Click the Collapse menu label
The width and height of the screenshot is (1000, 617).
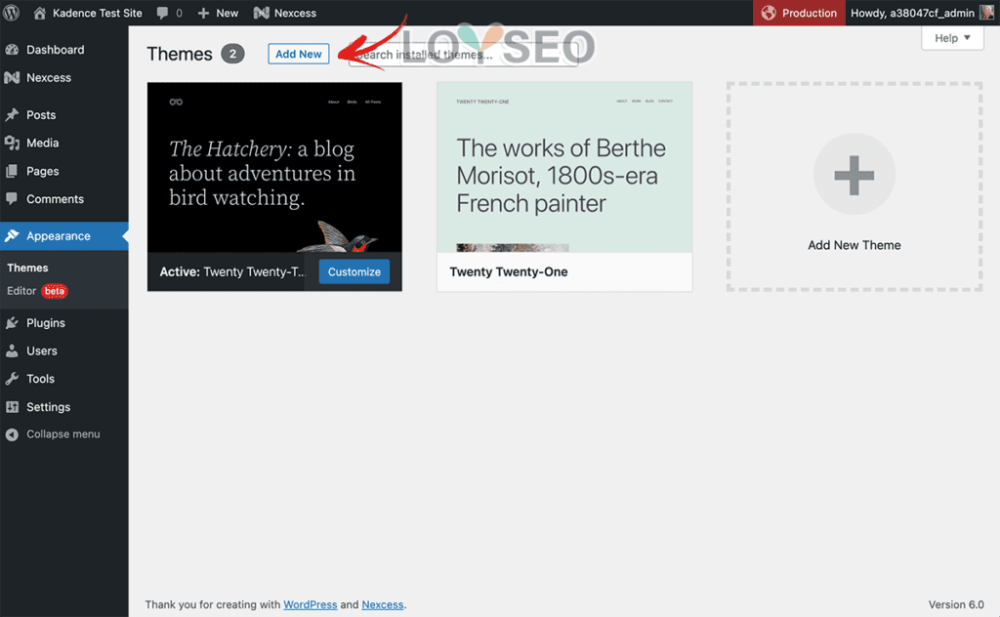[63, 435]
